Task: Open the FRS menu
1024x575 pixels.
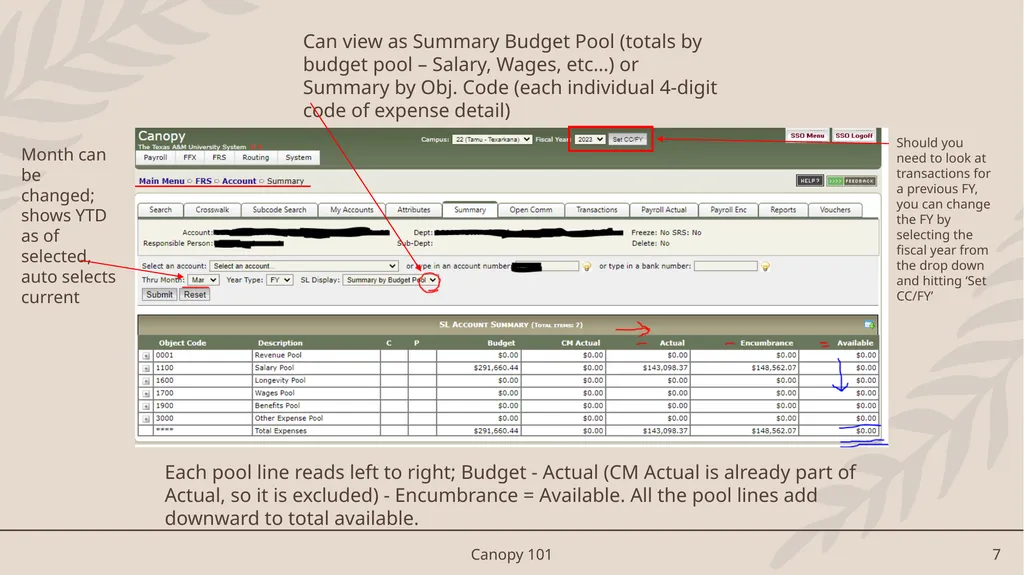Action: [219, 157]
